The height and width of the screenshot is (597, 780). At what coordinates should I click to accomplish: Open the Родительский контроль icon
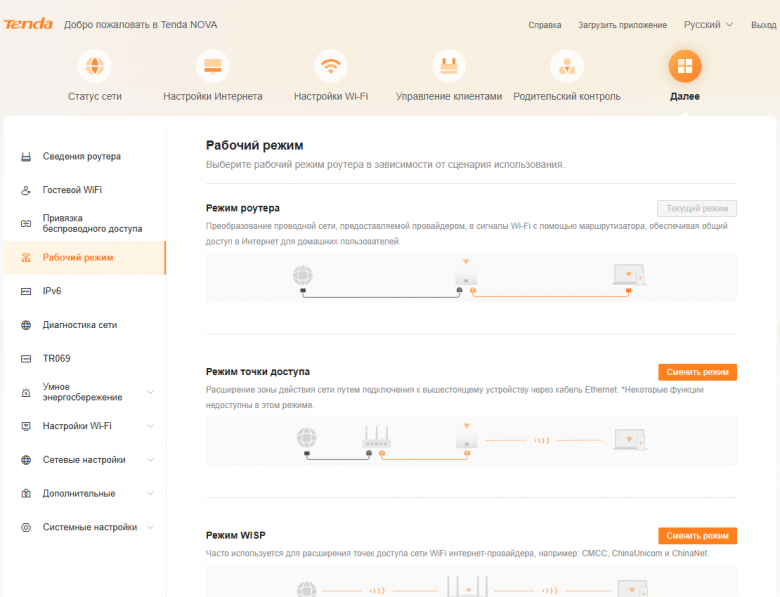[x=567, y=66]
